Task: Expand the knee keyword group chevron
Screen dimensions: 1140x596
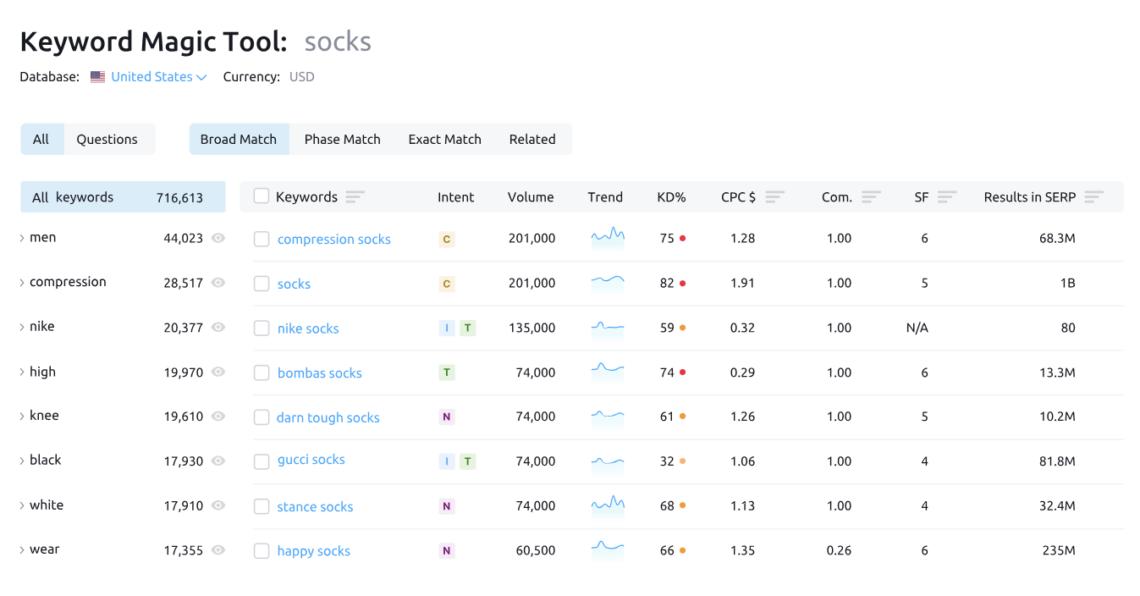Action: click(22, 416)
